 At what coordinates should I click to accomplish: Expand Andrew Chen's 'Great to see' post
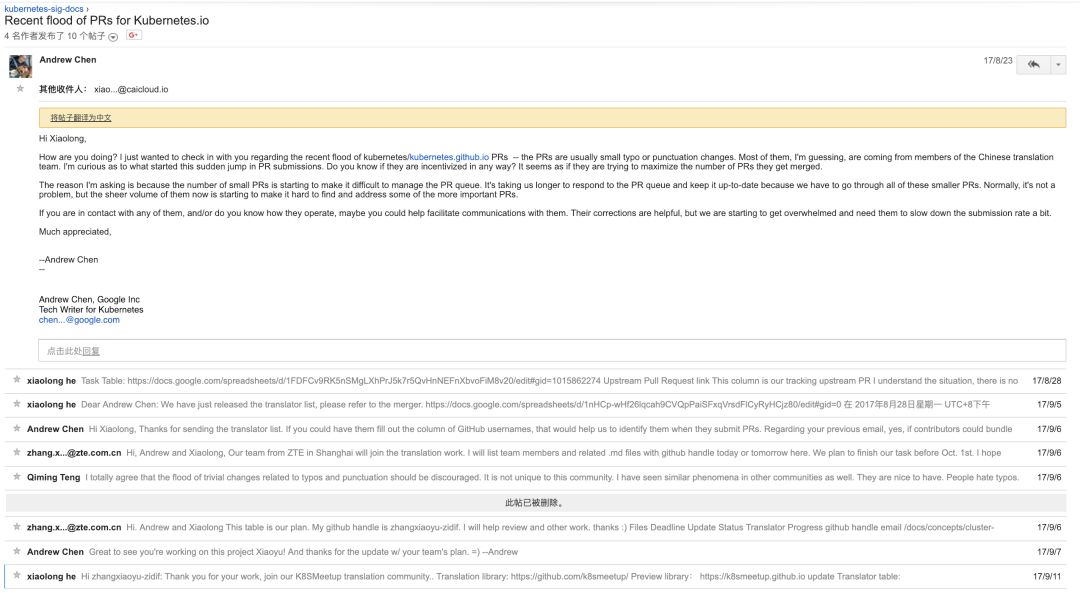[536, 552]
